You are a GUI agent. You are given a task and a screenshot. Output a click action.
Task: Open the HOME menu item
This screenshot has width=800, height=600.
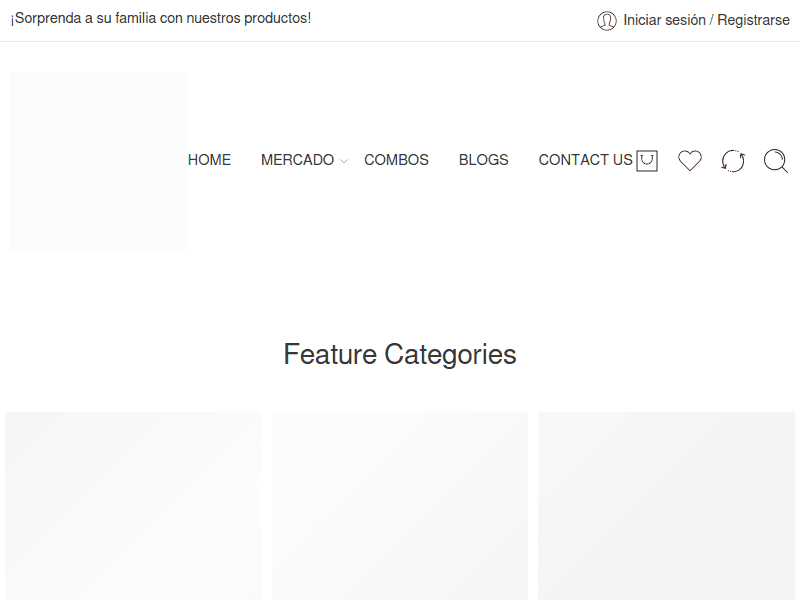[209, 160]
